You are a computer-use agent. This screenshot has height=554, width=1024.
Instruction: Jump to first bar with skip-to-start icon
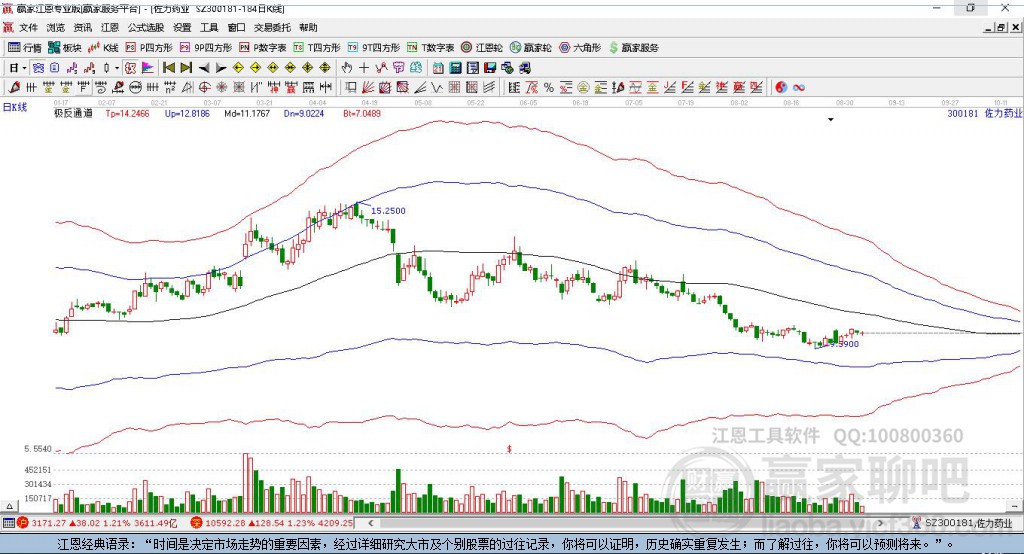(x=168, y=68)
